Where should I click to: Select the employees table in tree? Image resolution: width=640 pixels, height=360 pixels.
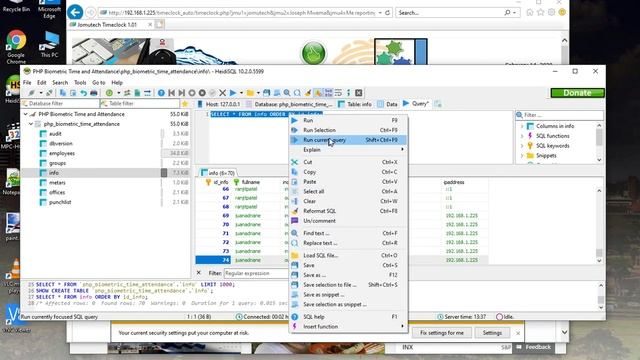click(62, 153)
